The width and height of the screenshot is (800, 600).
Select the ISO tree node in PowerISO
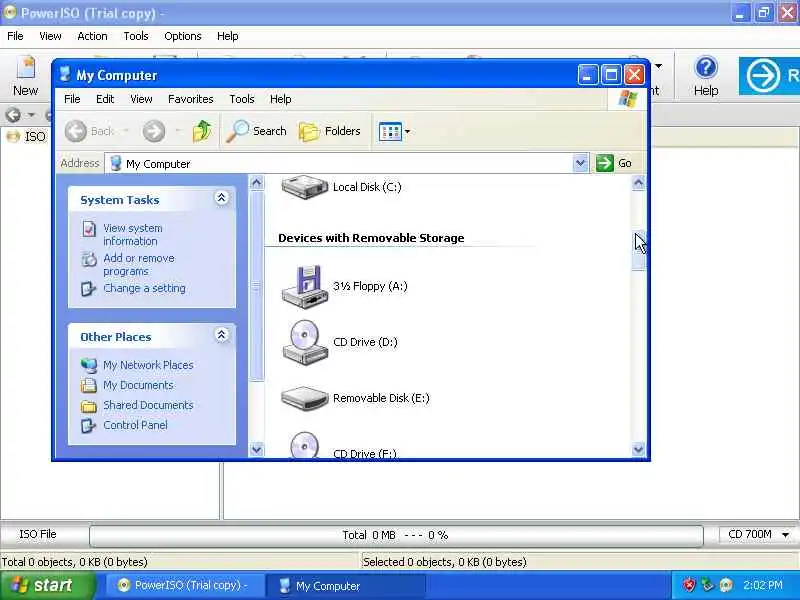point(27,136)
